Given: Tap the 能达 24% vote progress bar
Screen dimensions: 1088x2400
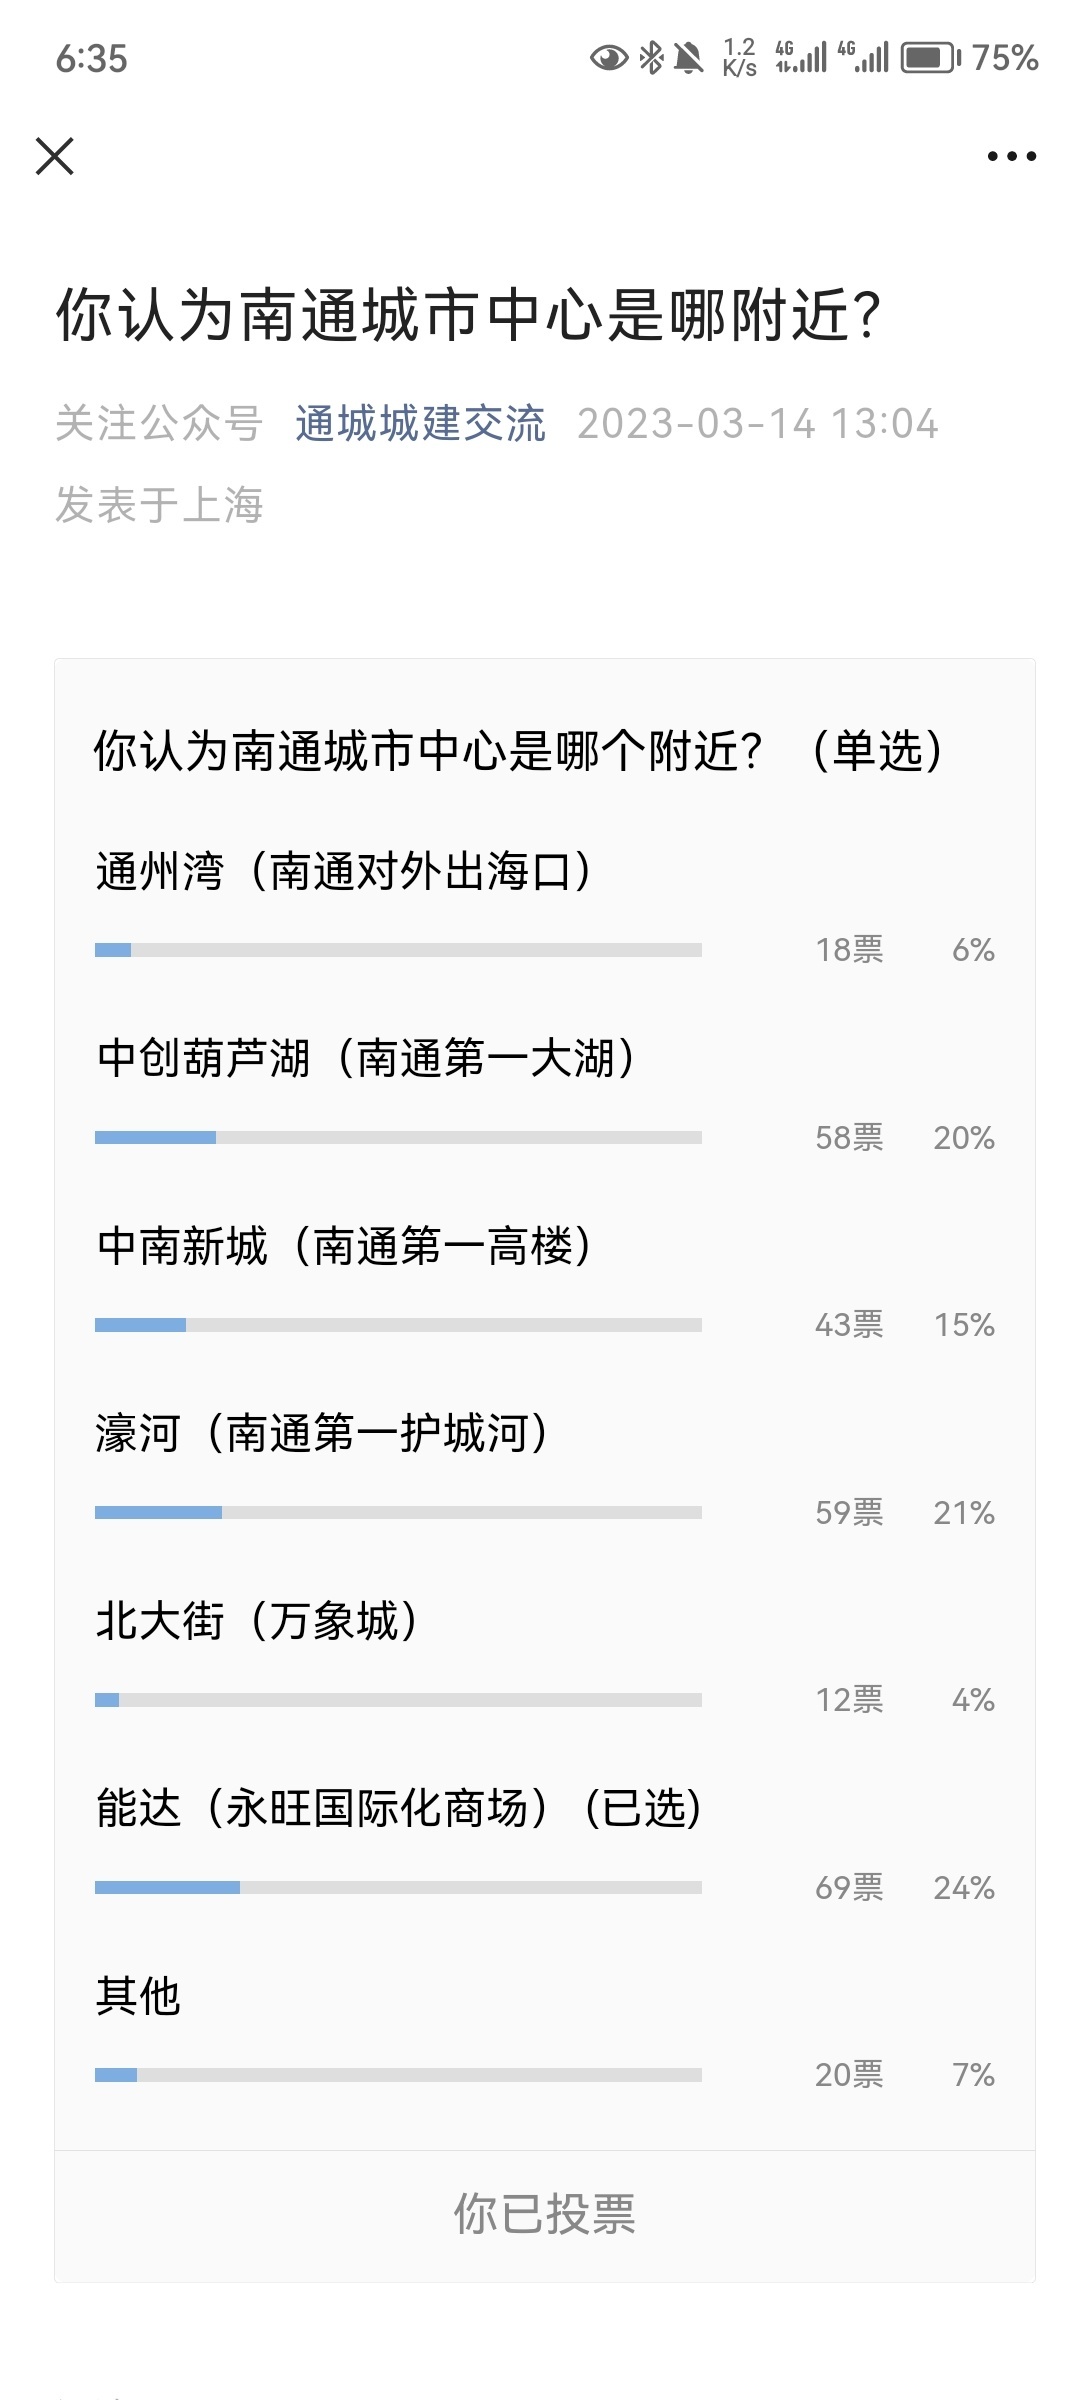Looking at the screenshot, I should pyautogui.click(x=398, y=1887).
